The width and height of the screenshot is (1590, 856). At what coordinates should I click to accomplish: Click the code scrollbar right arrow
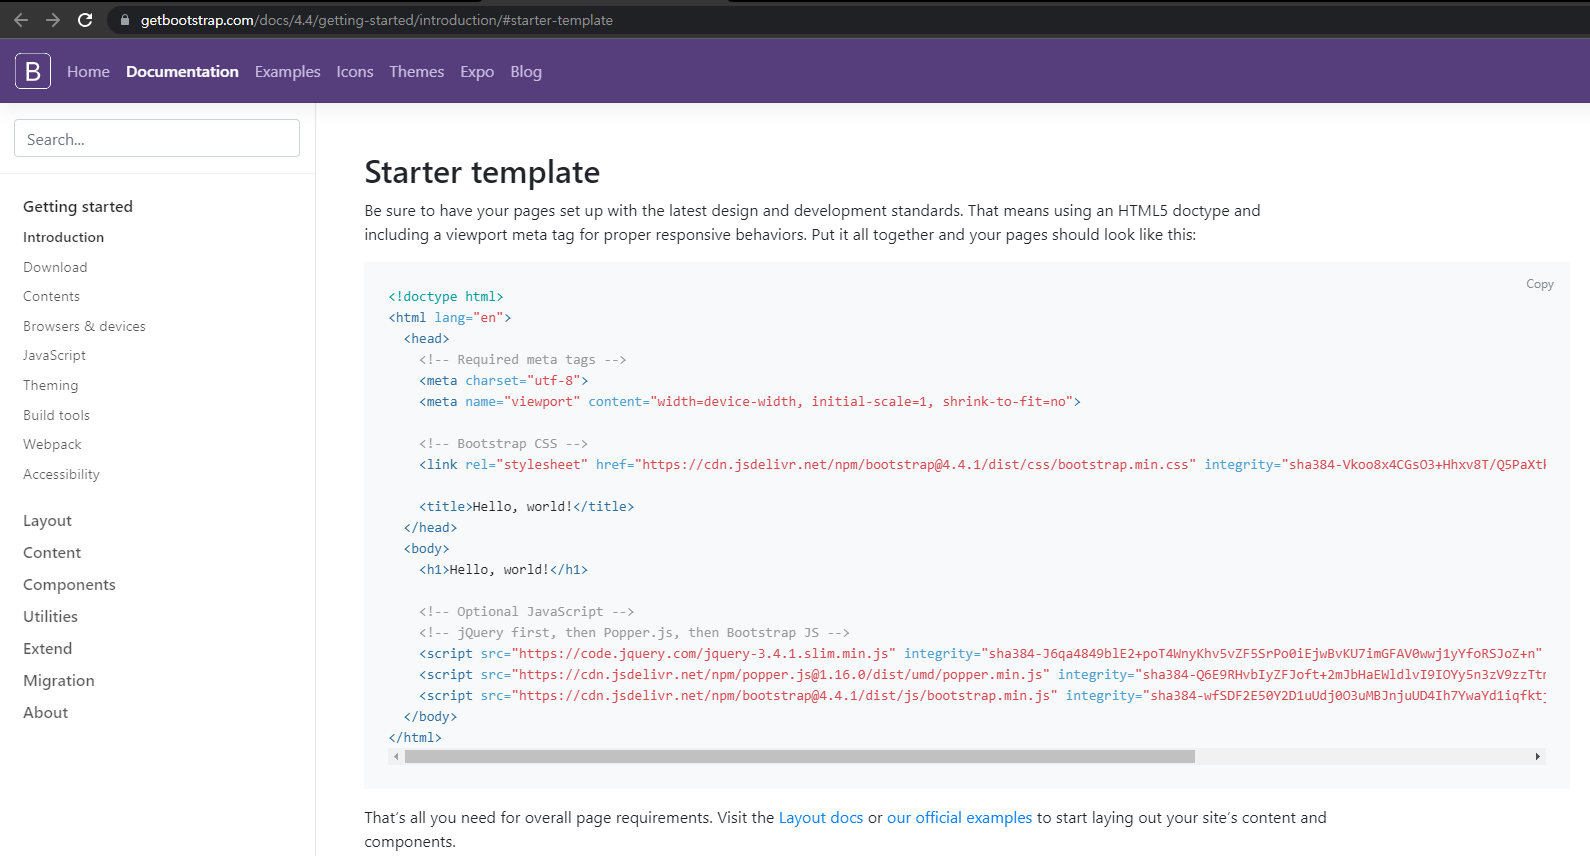pos(1537,757)
